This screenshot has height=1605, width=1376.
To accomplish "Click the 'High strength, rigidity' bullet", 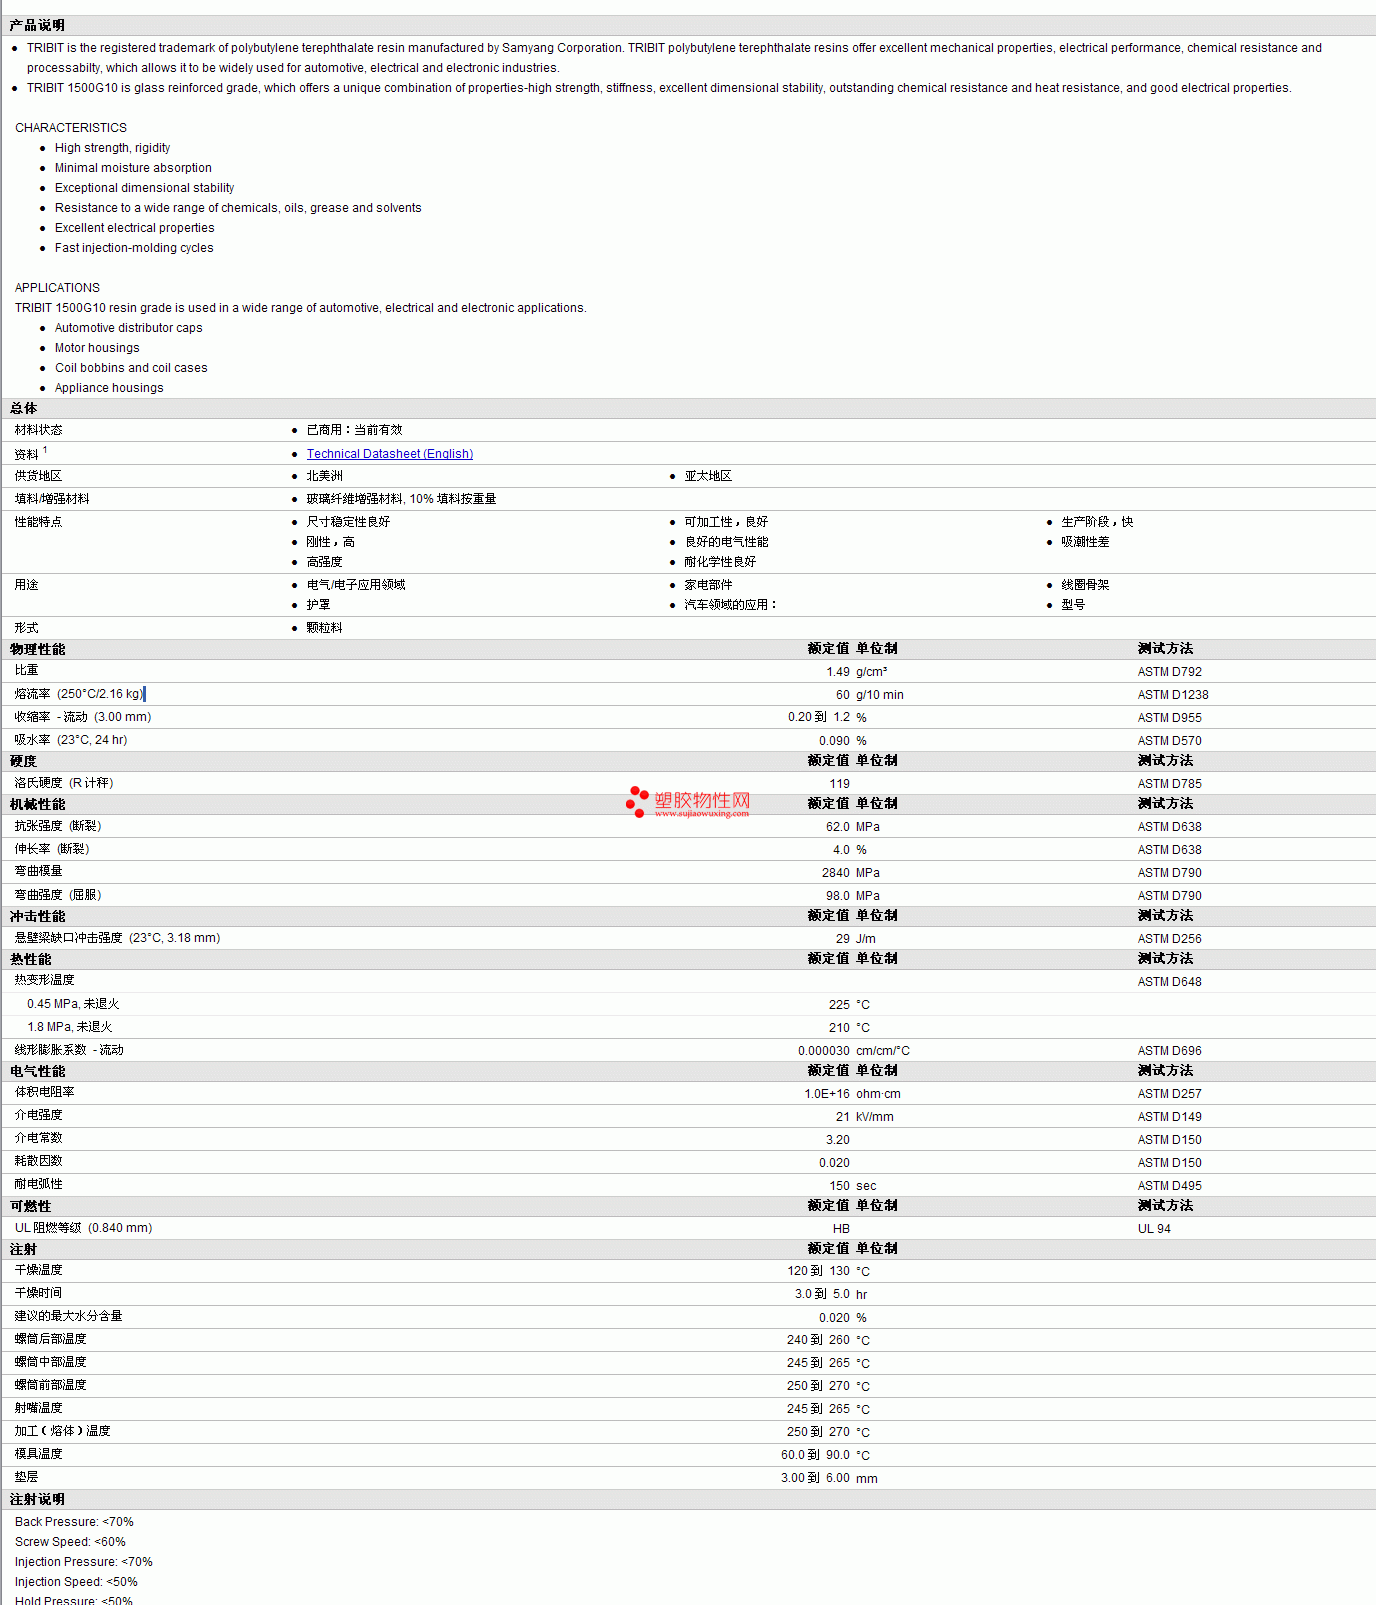I will [x=112, y=148].
